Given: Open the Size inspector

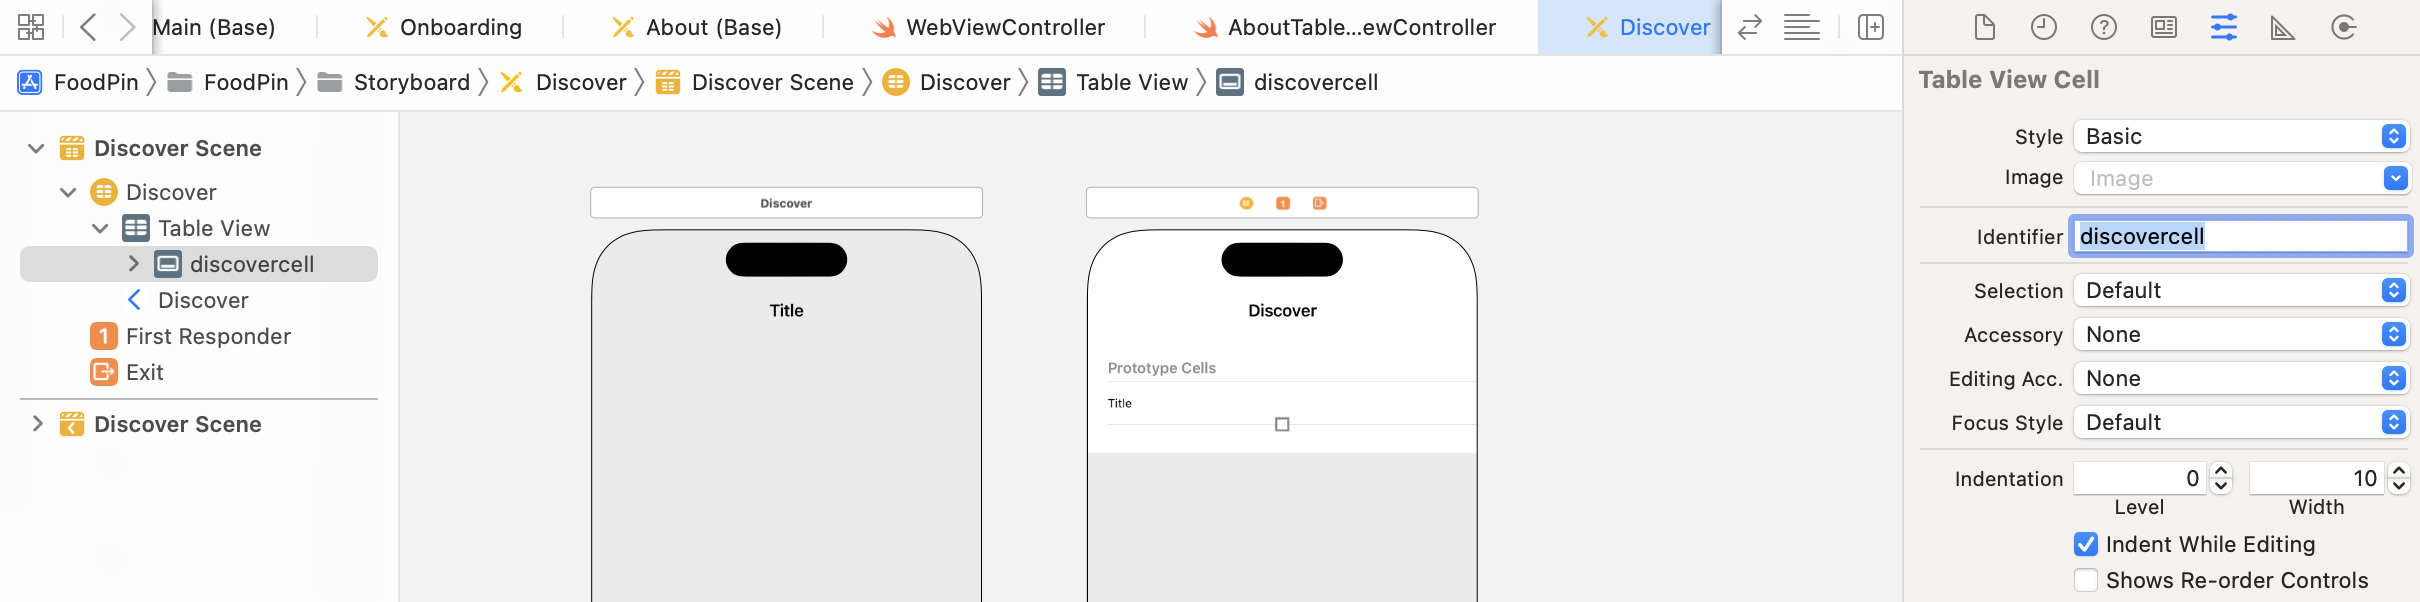Looking at the screenshot, I should 2283,27.
